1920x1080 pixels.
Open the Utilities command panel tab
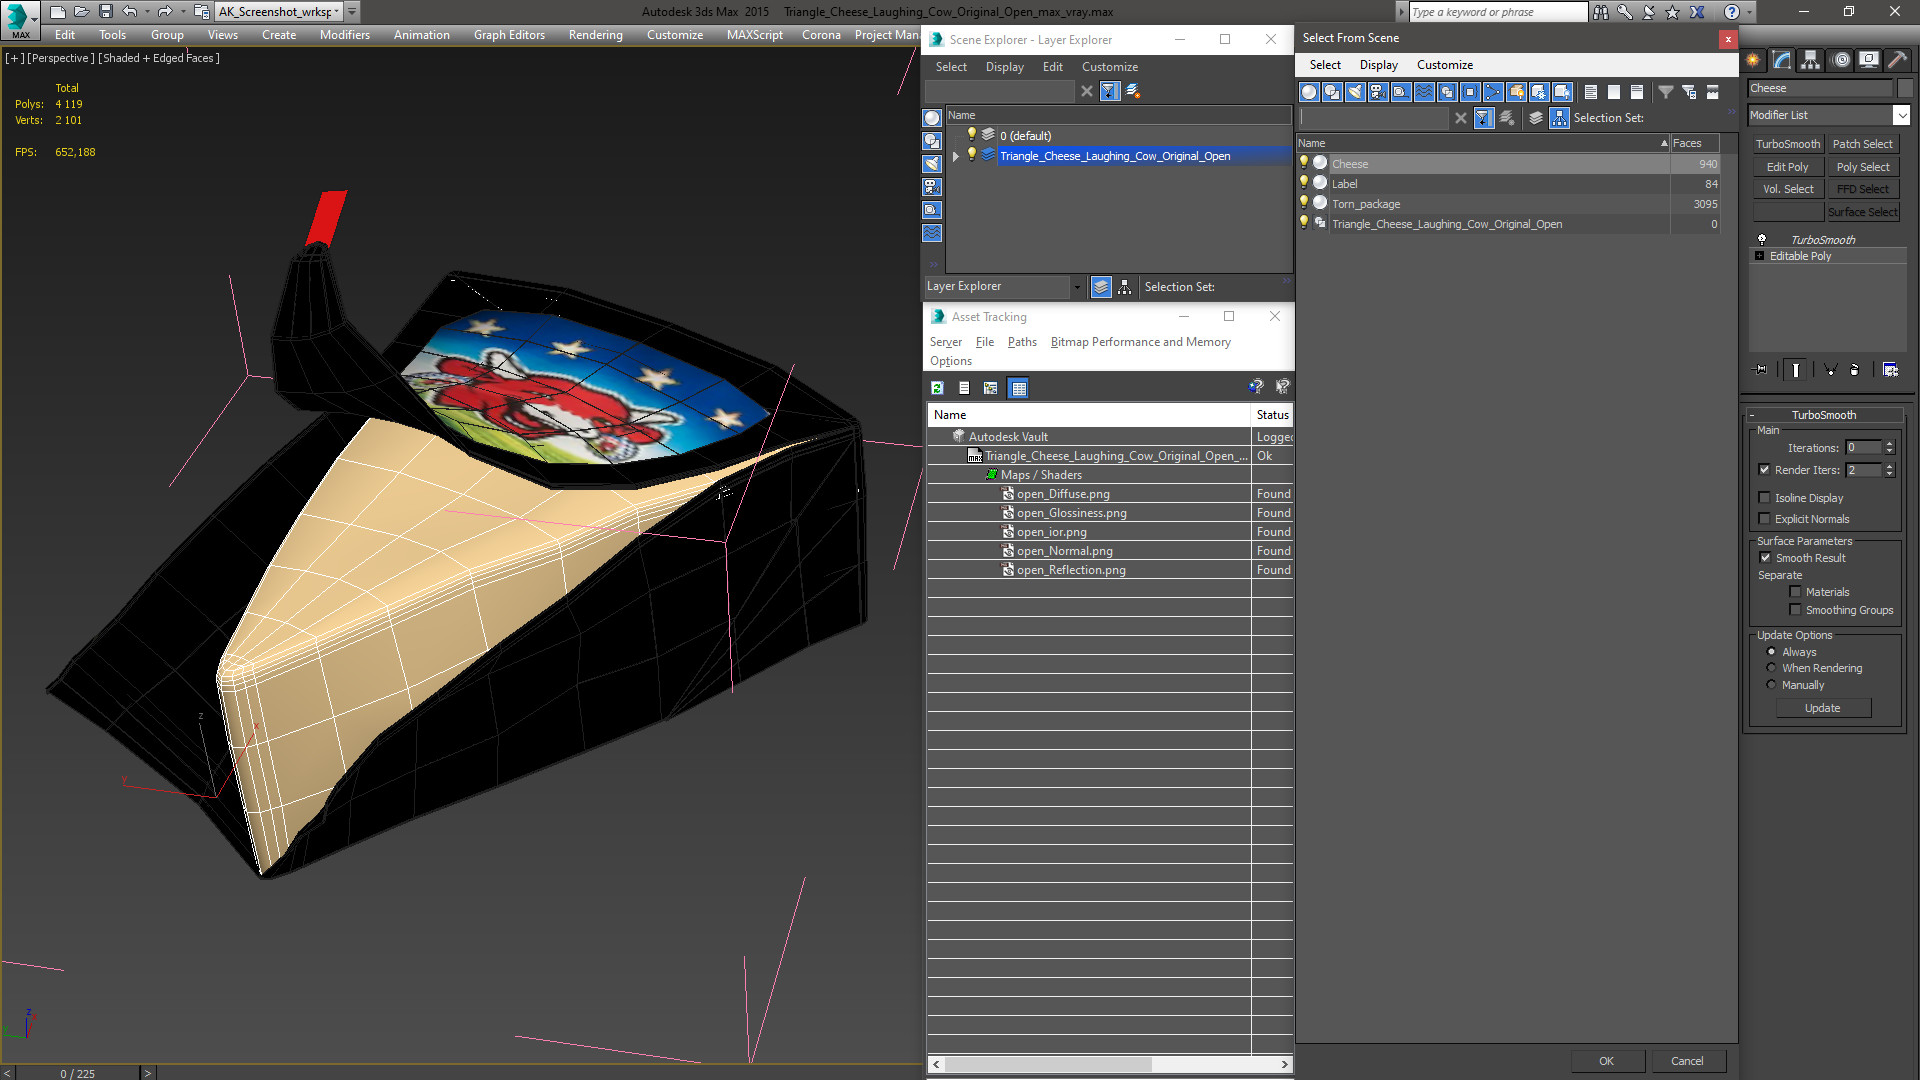pyautogui.click(x=1897, y=60)
